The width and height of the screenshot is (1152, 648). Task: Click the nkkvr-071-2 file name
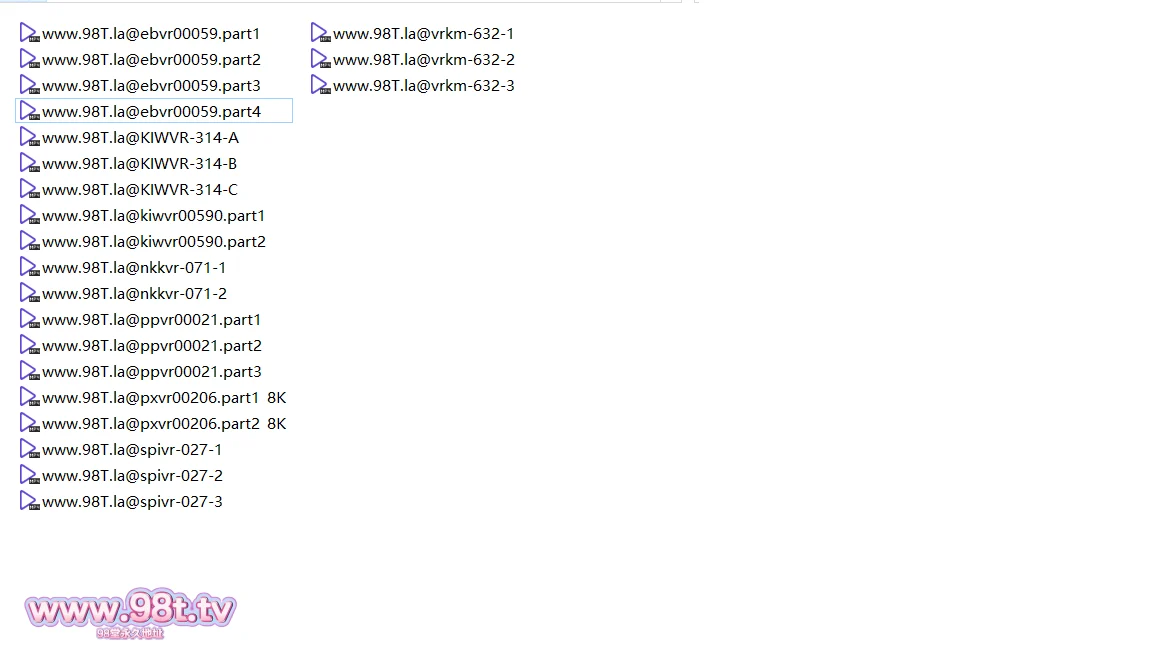click(134, 294)
